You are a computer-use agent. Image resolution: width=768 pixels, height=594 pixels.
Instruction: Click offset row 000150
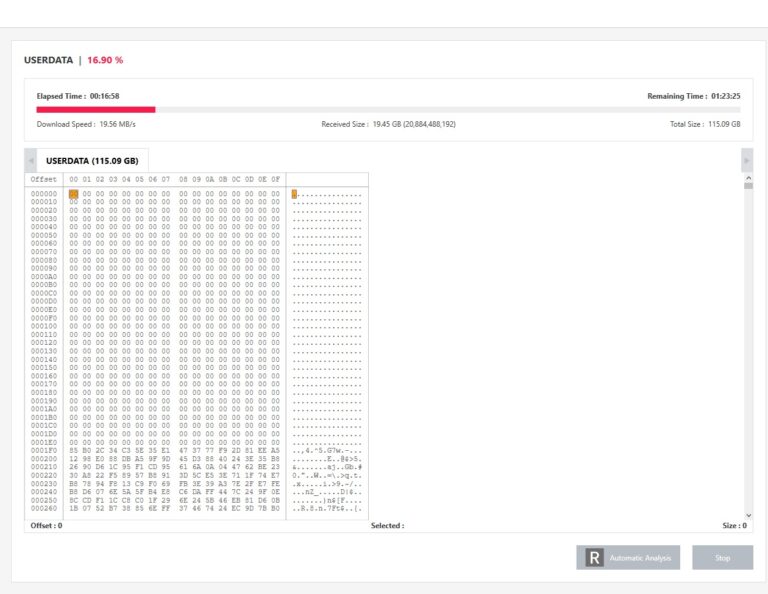point(44,368)
